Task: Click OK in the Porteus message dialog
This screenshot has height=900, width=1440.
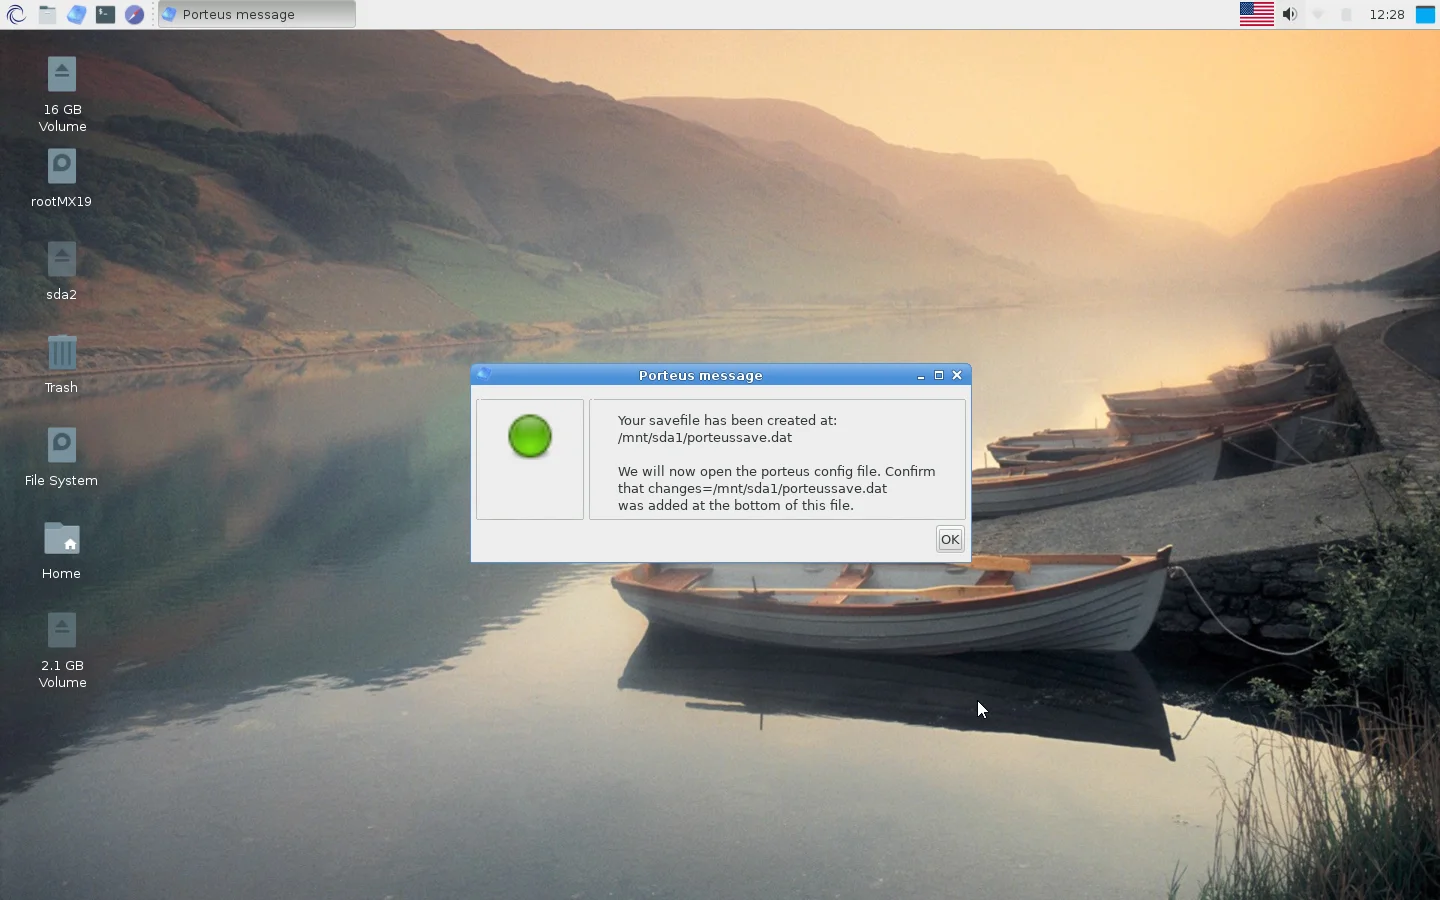Action: click(x=950, y=539)
